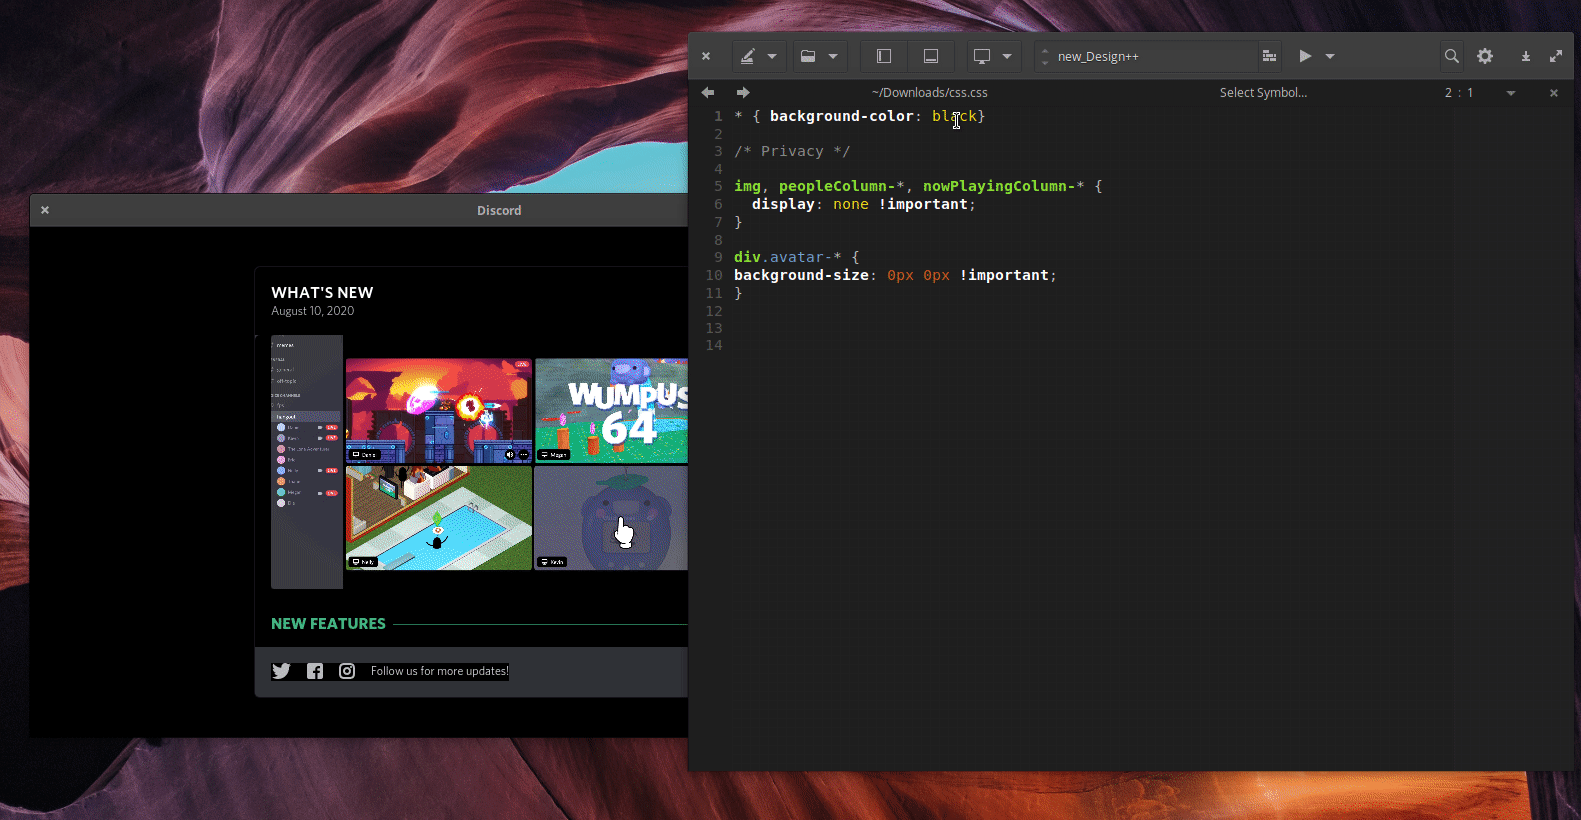Expand the document options arrow beside 2 : 1
The height and width of the screenshot is (820, 1581).
click(1511, 93)
